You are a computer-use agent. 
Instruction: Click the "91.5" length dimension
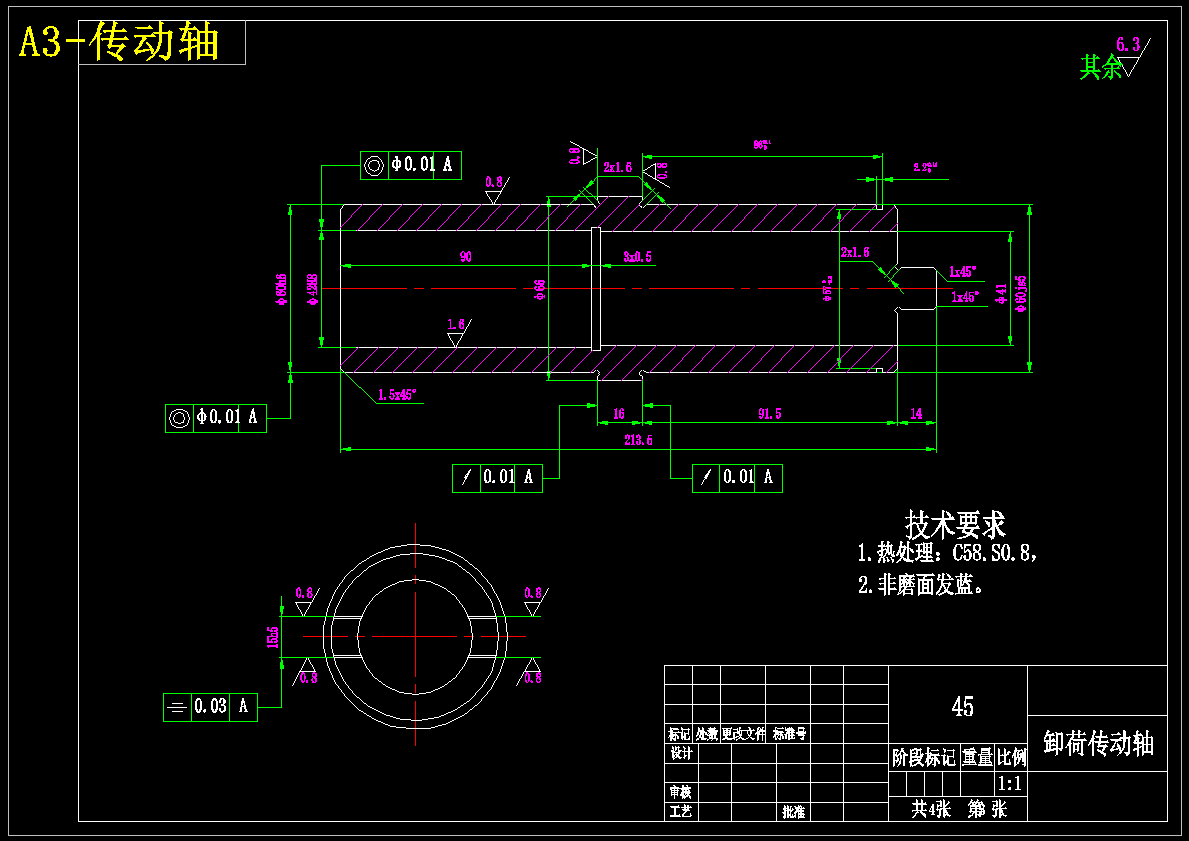pyautogui.click(x=769, y=414)
